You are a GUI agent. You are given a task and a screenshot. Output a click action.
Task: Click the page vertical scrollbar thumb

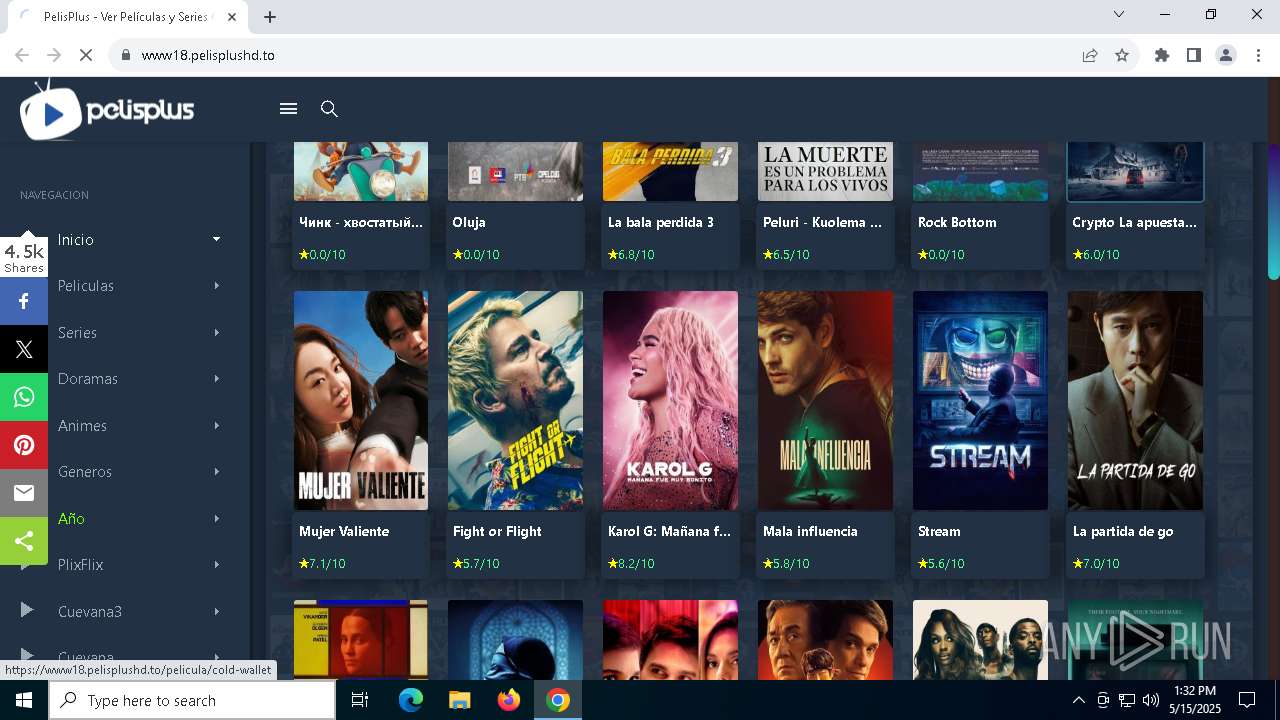click(1274, 210)
